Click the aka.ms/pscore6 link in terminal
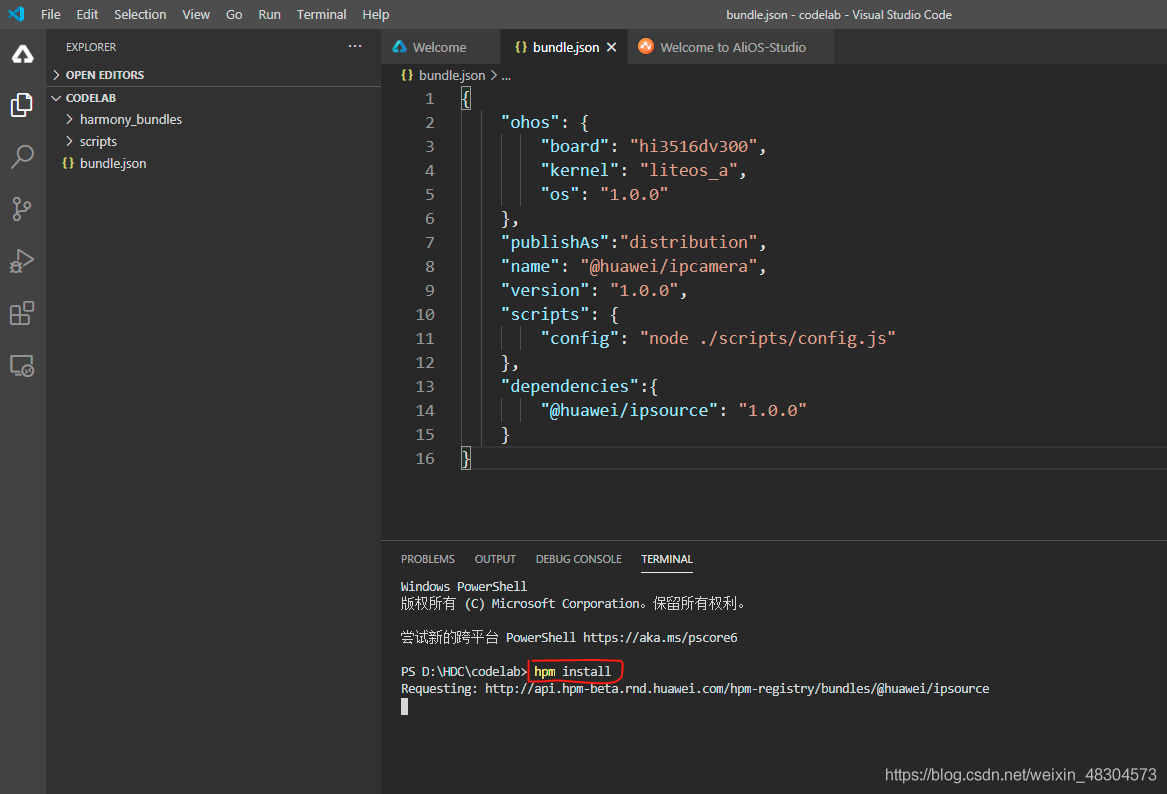The width and height of the screenshot is (1167, 794). click(x=660, y=638)
